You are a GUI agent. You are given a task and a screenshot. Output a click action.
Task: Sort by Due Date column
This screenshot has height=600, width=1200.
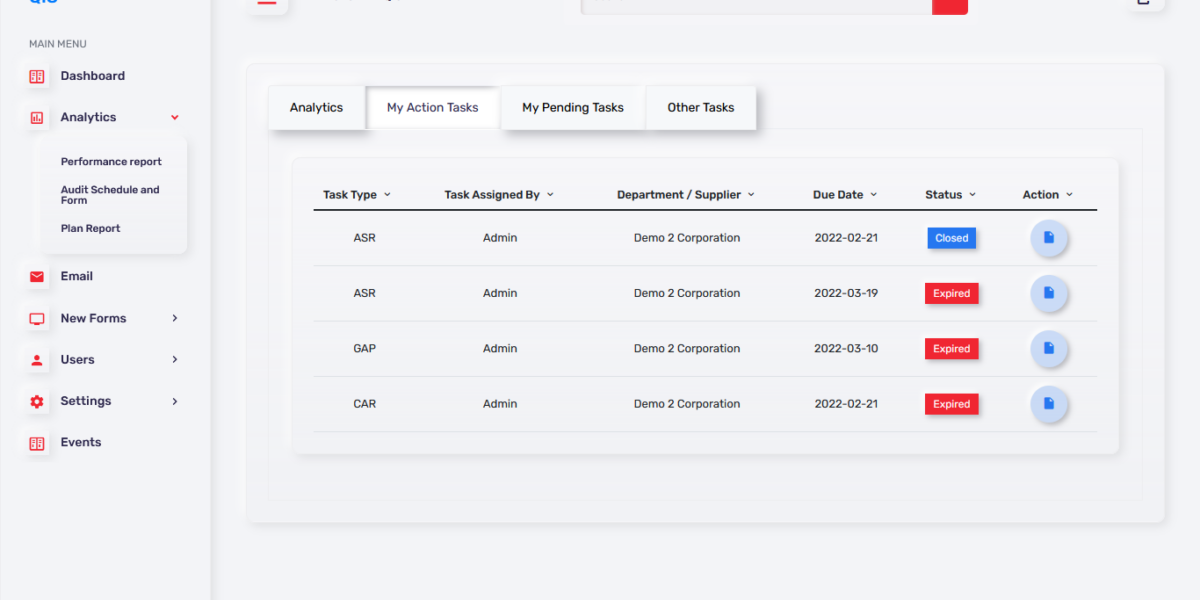click(844, 195)
